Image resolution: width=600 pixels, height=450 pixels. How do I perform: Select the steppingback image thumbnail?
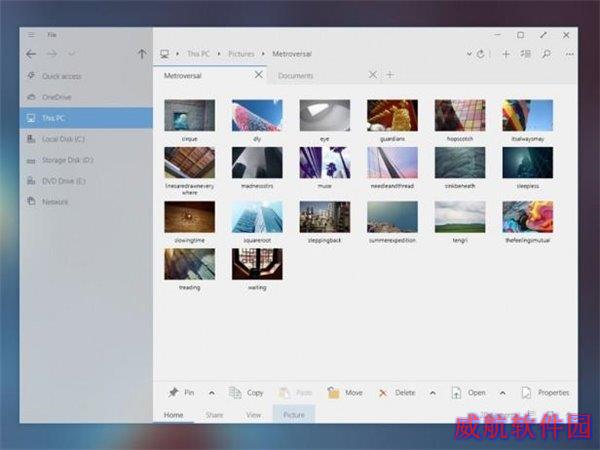(x=324, y=217)
